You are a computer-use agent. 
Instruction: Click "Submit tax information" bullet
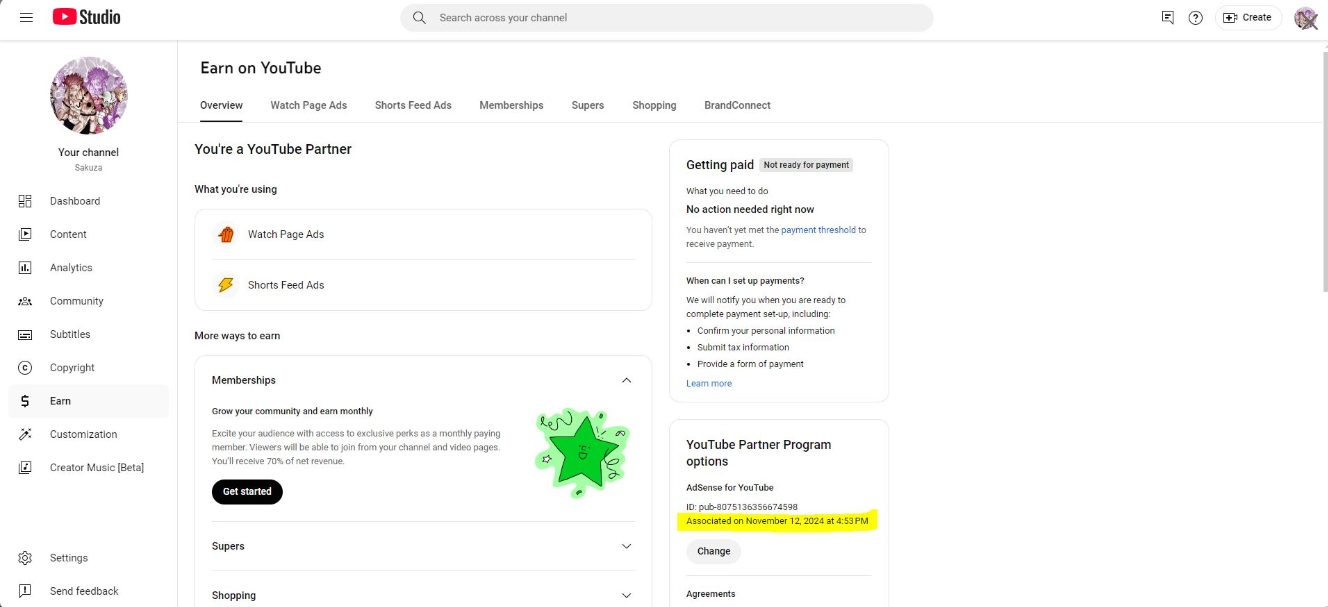coord(743,347)
